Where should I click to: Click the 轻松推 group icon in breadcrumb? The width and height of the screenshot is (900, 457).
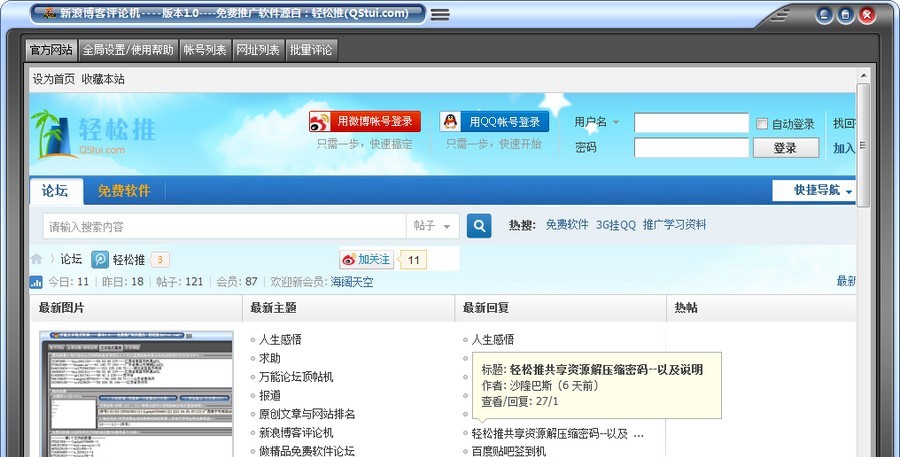tap(100, 260)
